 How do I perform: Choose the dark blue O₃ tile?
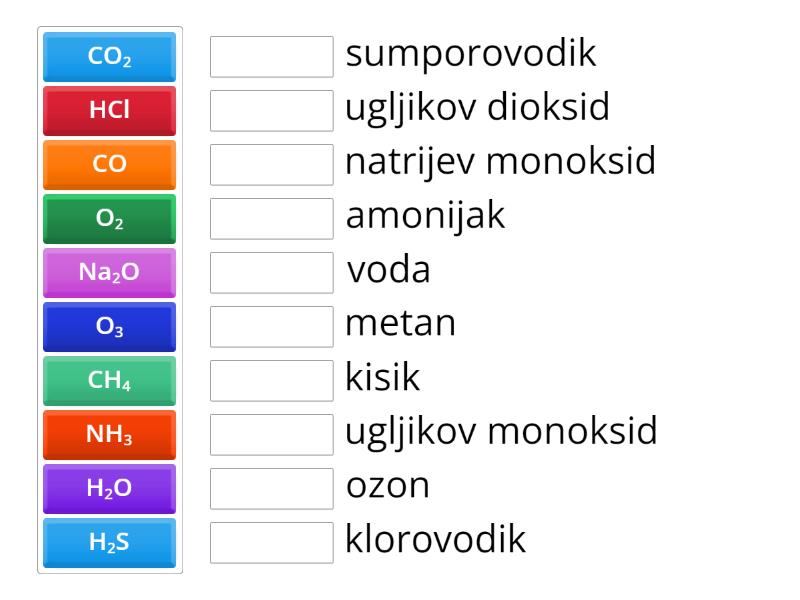(x=110, y=327)
